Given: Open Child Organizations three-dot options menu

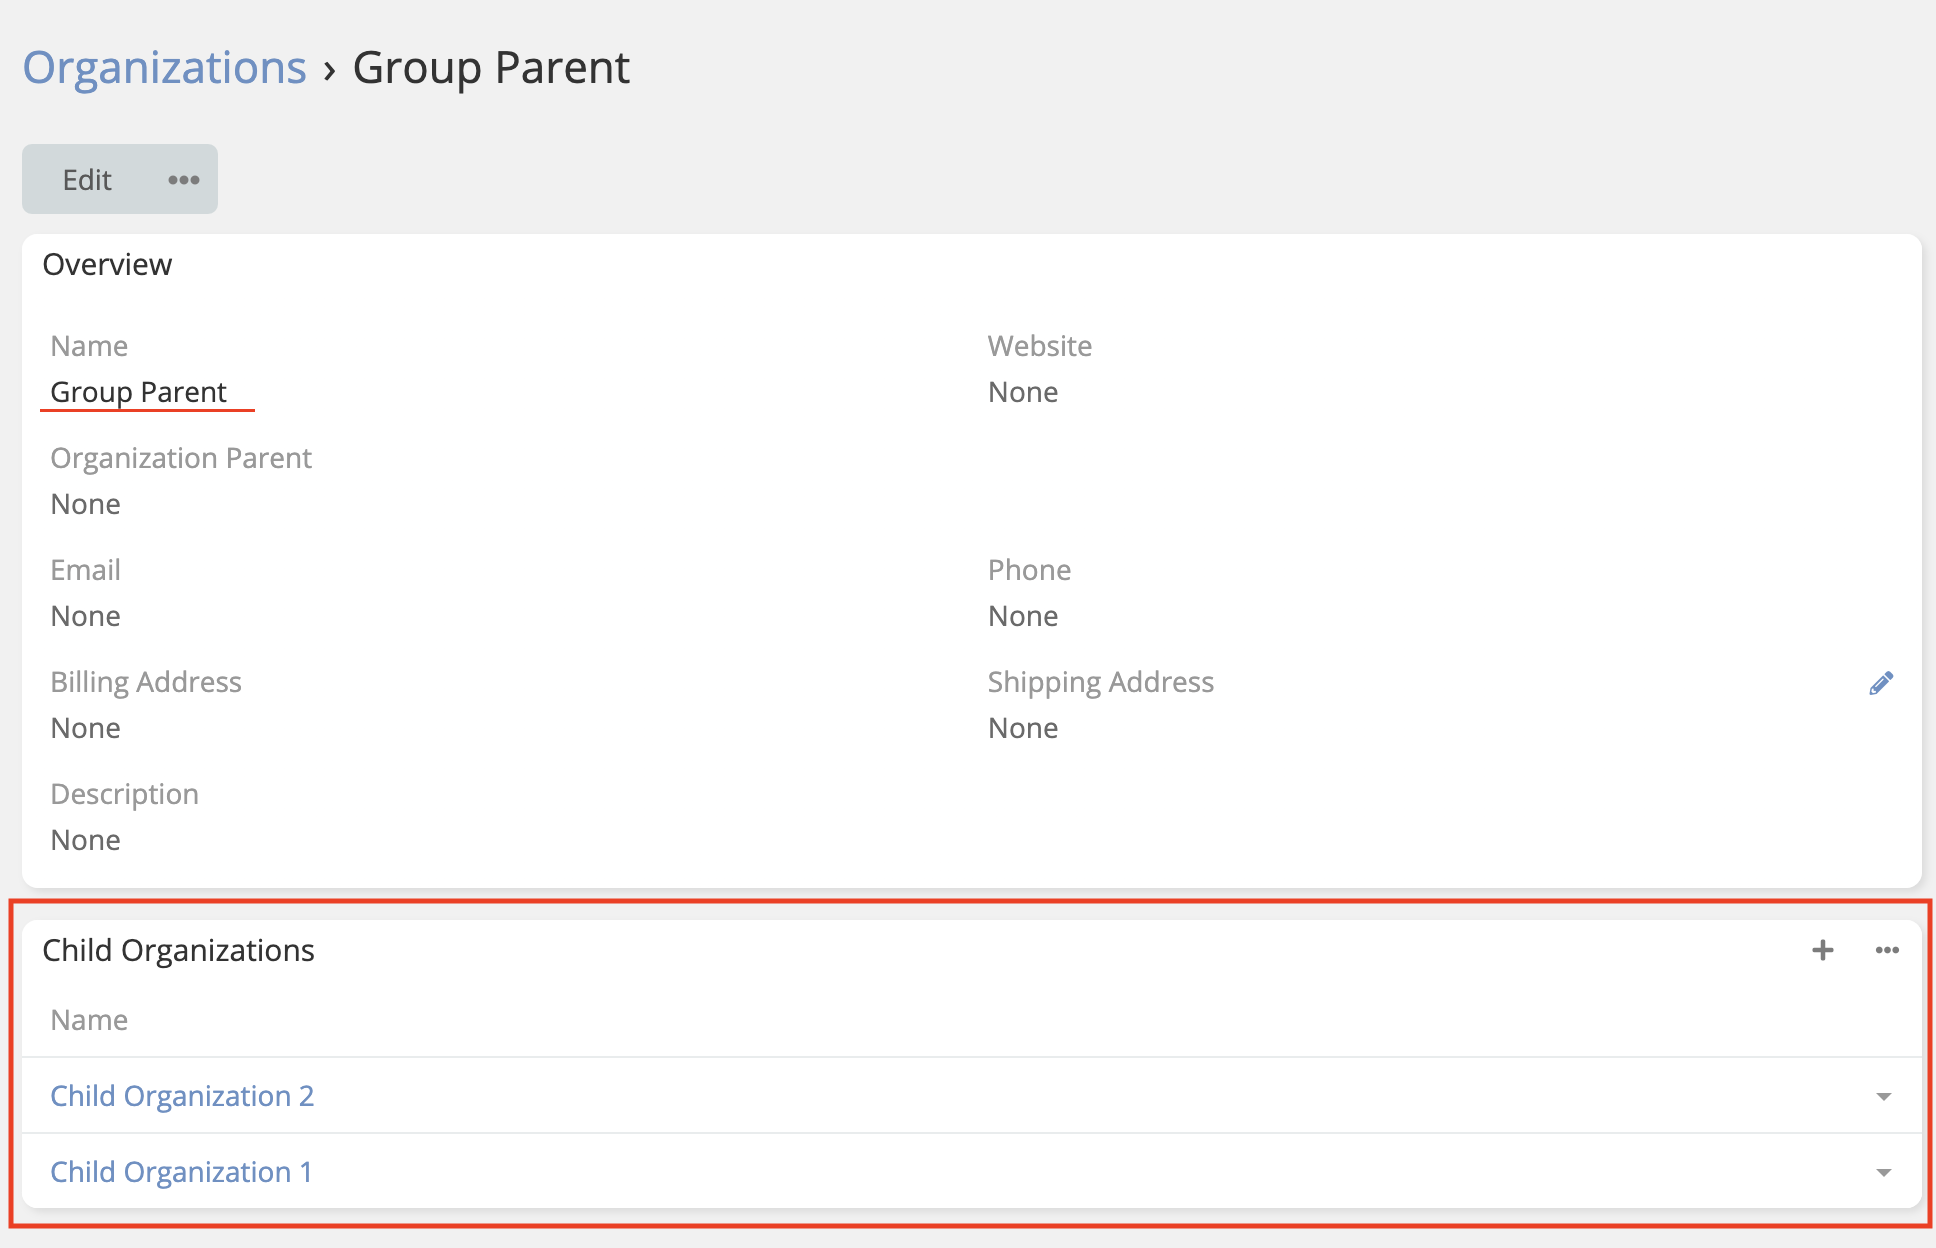Looking at the screenshot, I should click(x=1887, y=950).
